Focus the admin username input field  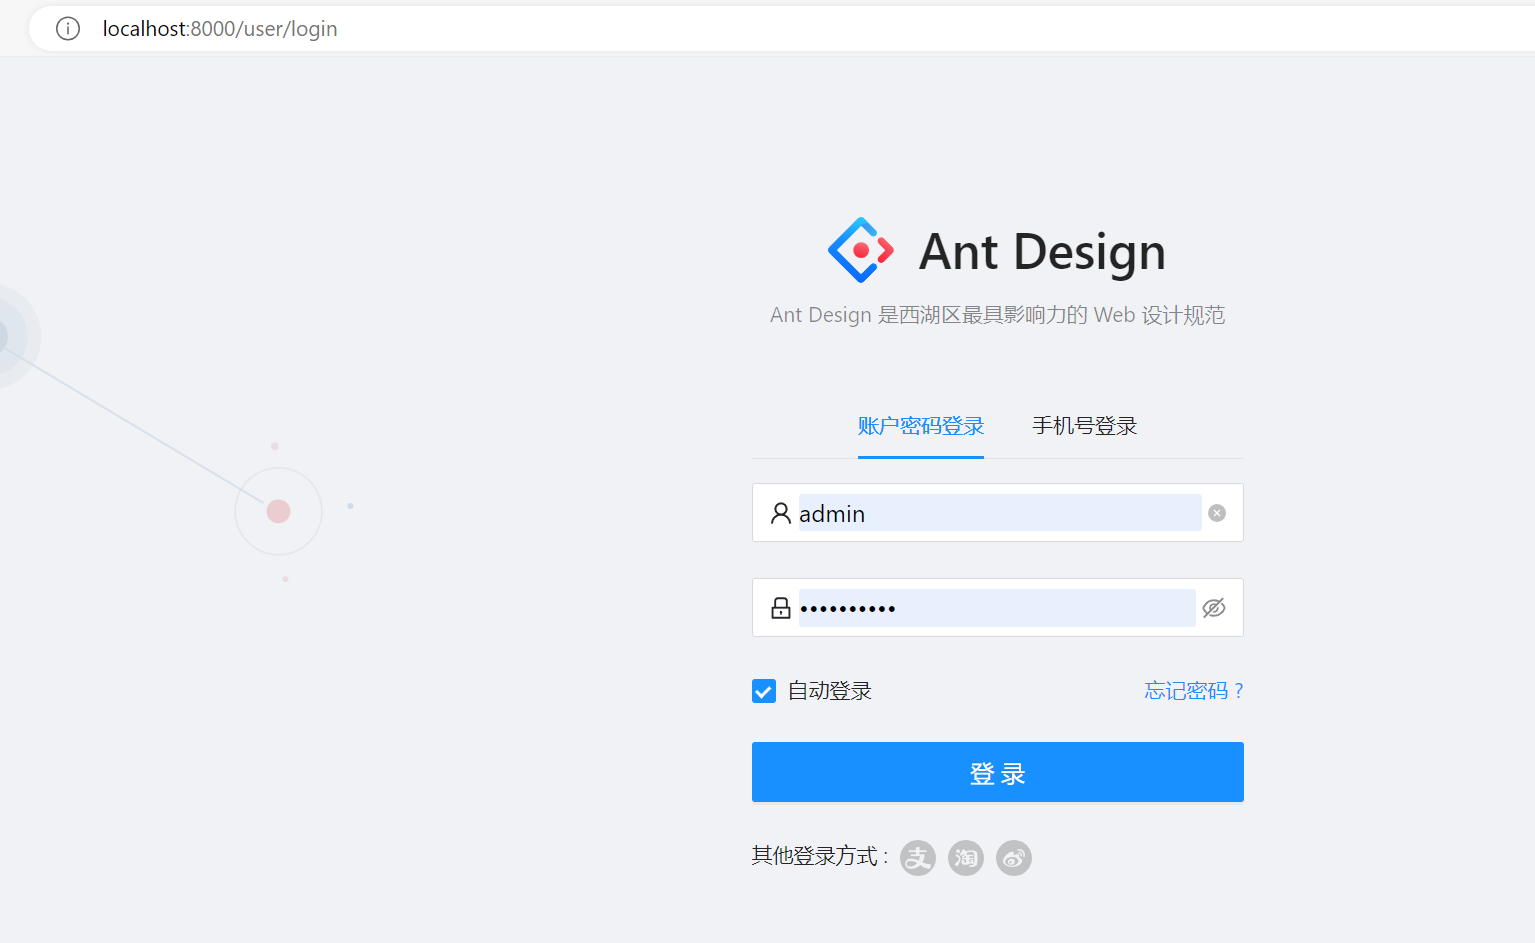coord(1000,513)
